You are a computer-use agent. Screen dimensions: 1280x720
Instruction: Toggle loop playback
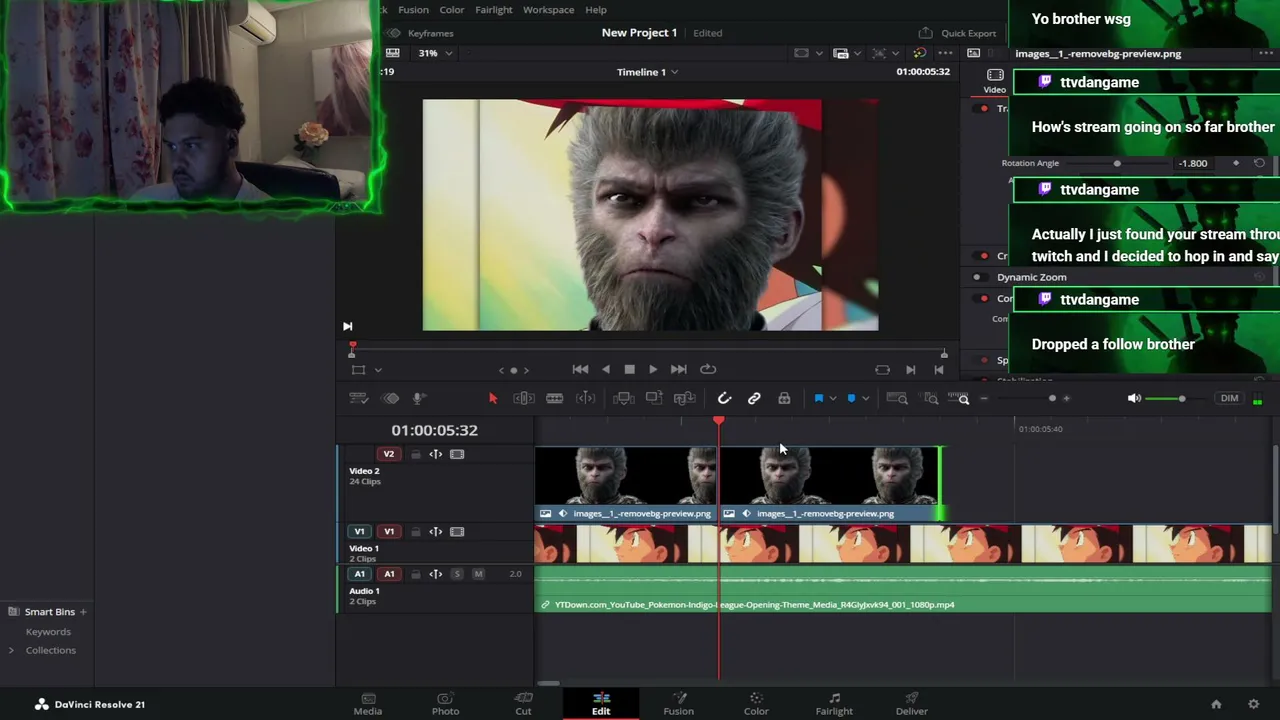[708, 369]
